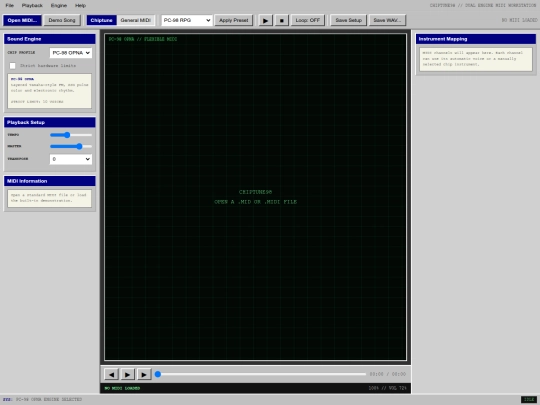Click the 'NO MIDI LOADED' text under the seek bar
Image resolution: width=540 pixels, height=405 pixels.
point(122,388)
